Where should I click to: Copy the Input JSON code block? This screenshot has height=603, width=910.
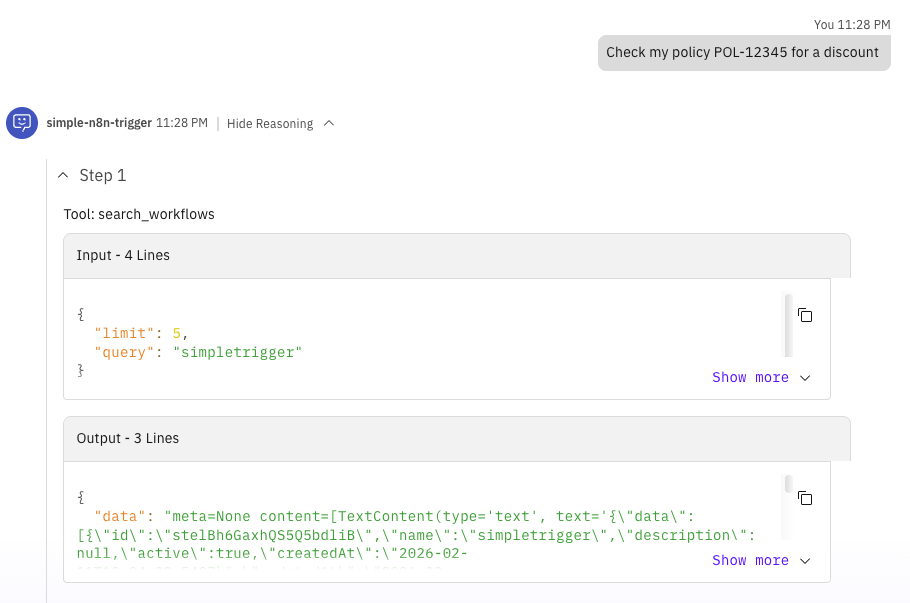point(804,315)
